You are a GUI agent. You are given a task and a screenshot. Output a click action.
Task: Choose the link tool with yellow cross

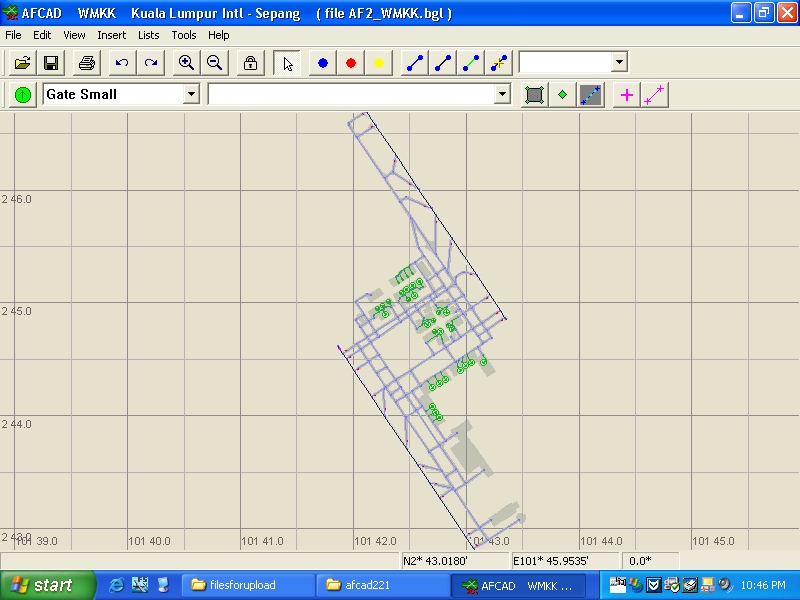(x=499, y=63)
